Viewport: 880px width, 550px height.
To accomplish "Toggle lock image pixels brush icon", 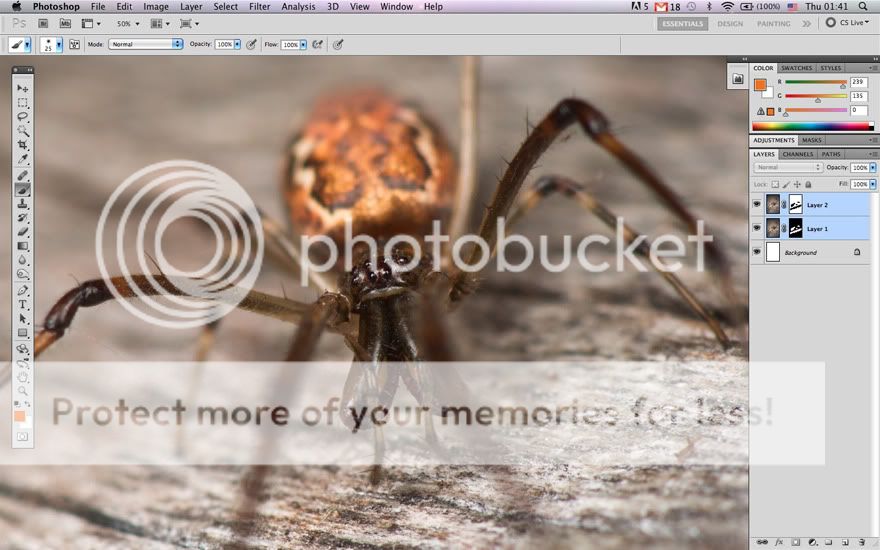I will point(786,184).
